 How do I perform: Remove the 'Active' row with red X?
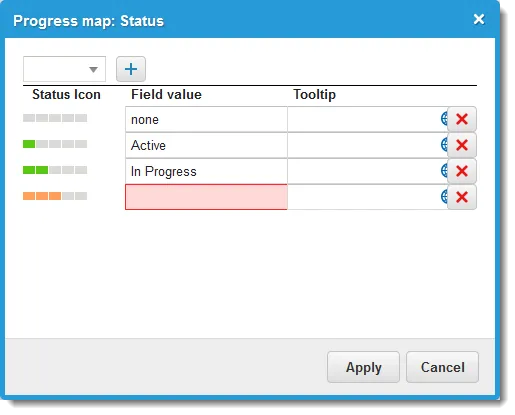pyautogui.click(x=462, y=145)
